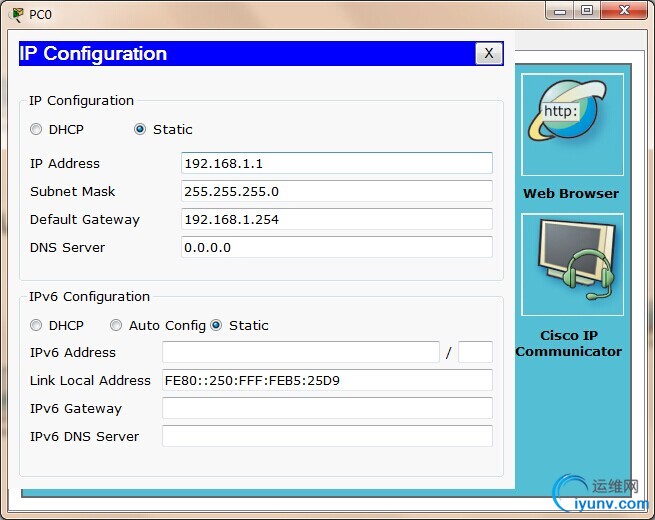Click the empty IPv6 DNS Server field
Image resolution: width=655 pixels, height=520 pixels.
[x=328, y=436]
